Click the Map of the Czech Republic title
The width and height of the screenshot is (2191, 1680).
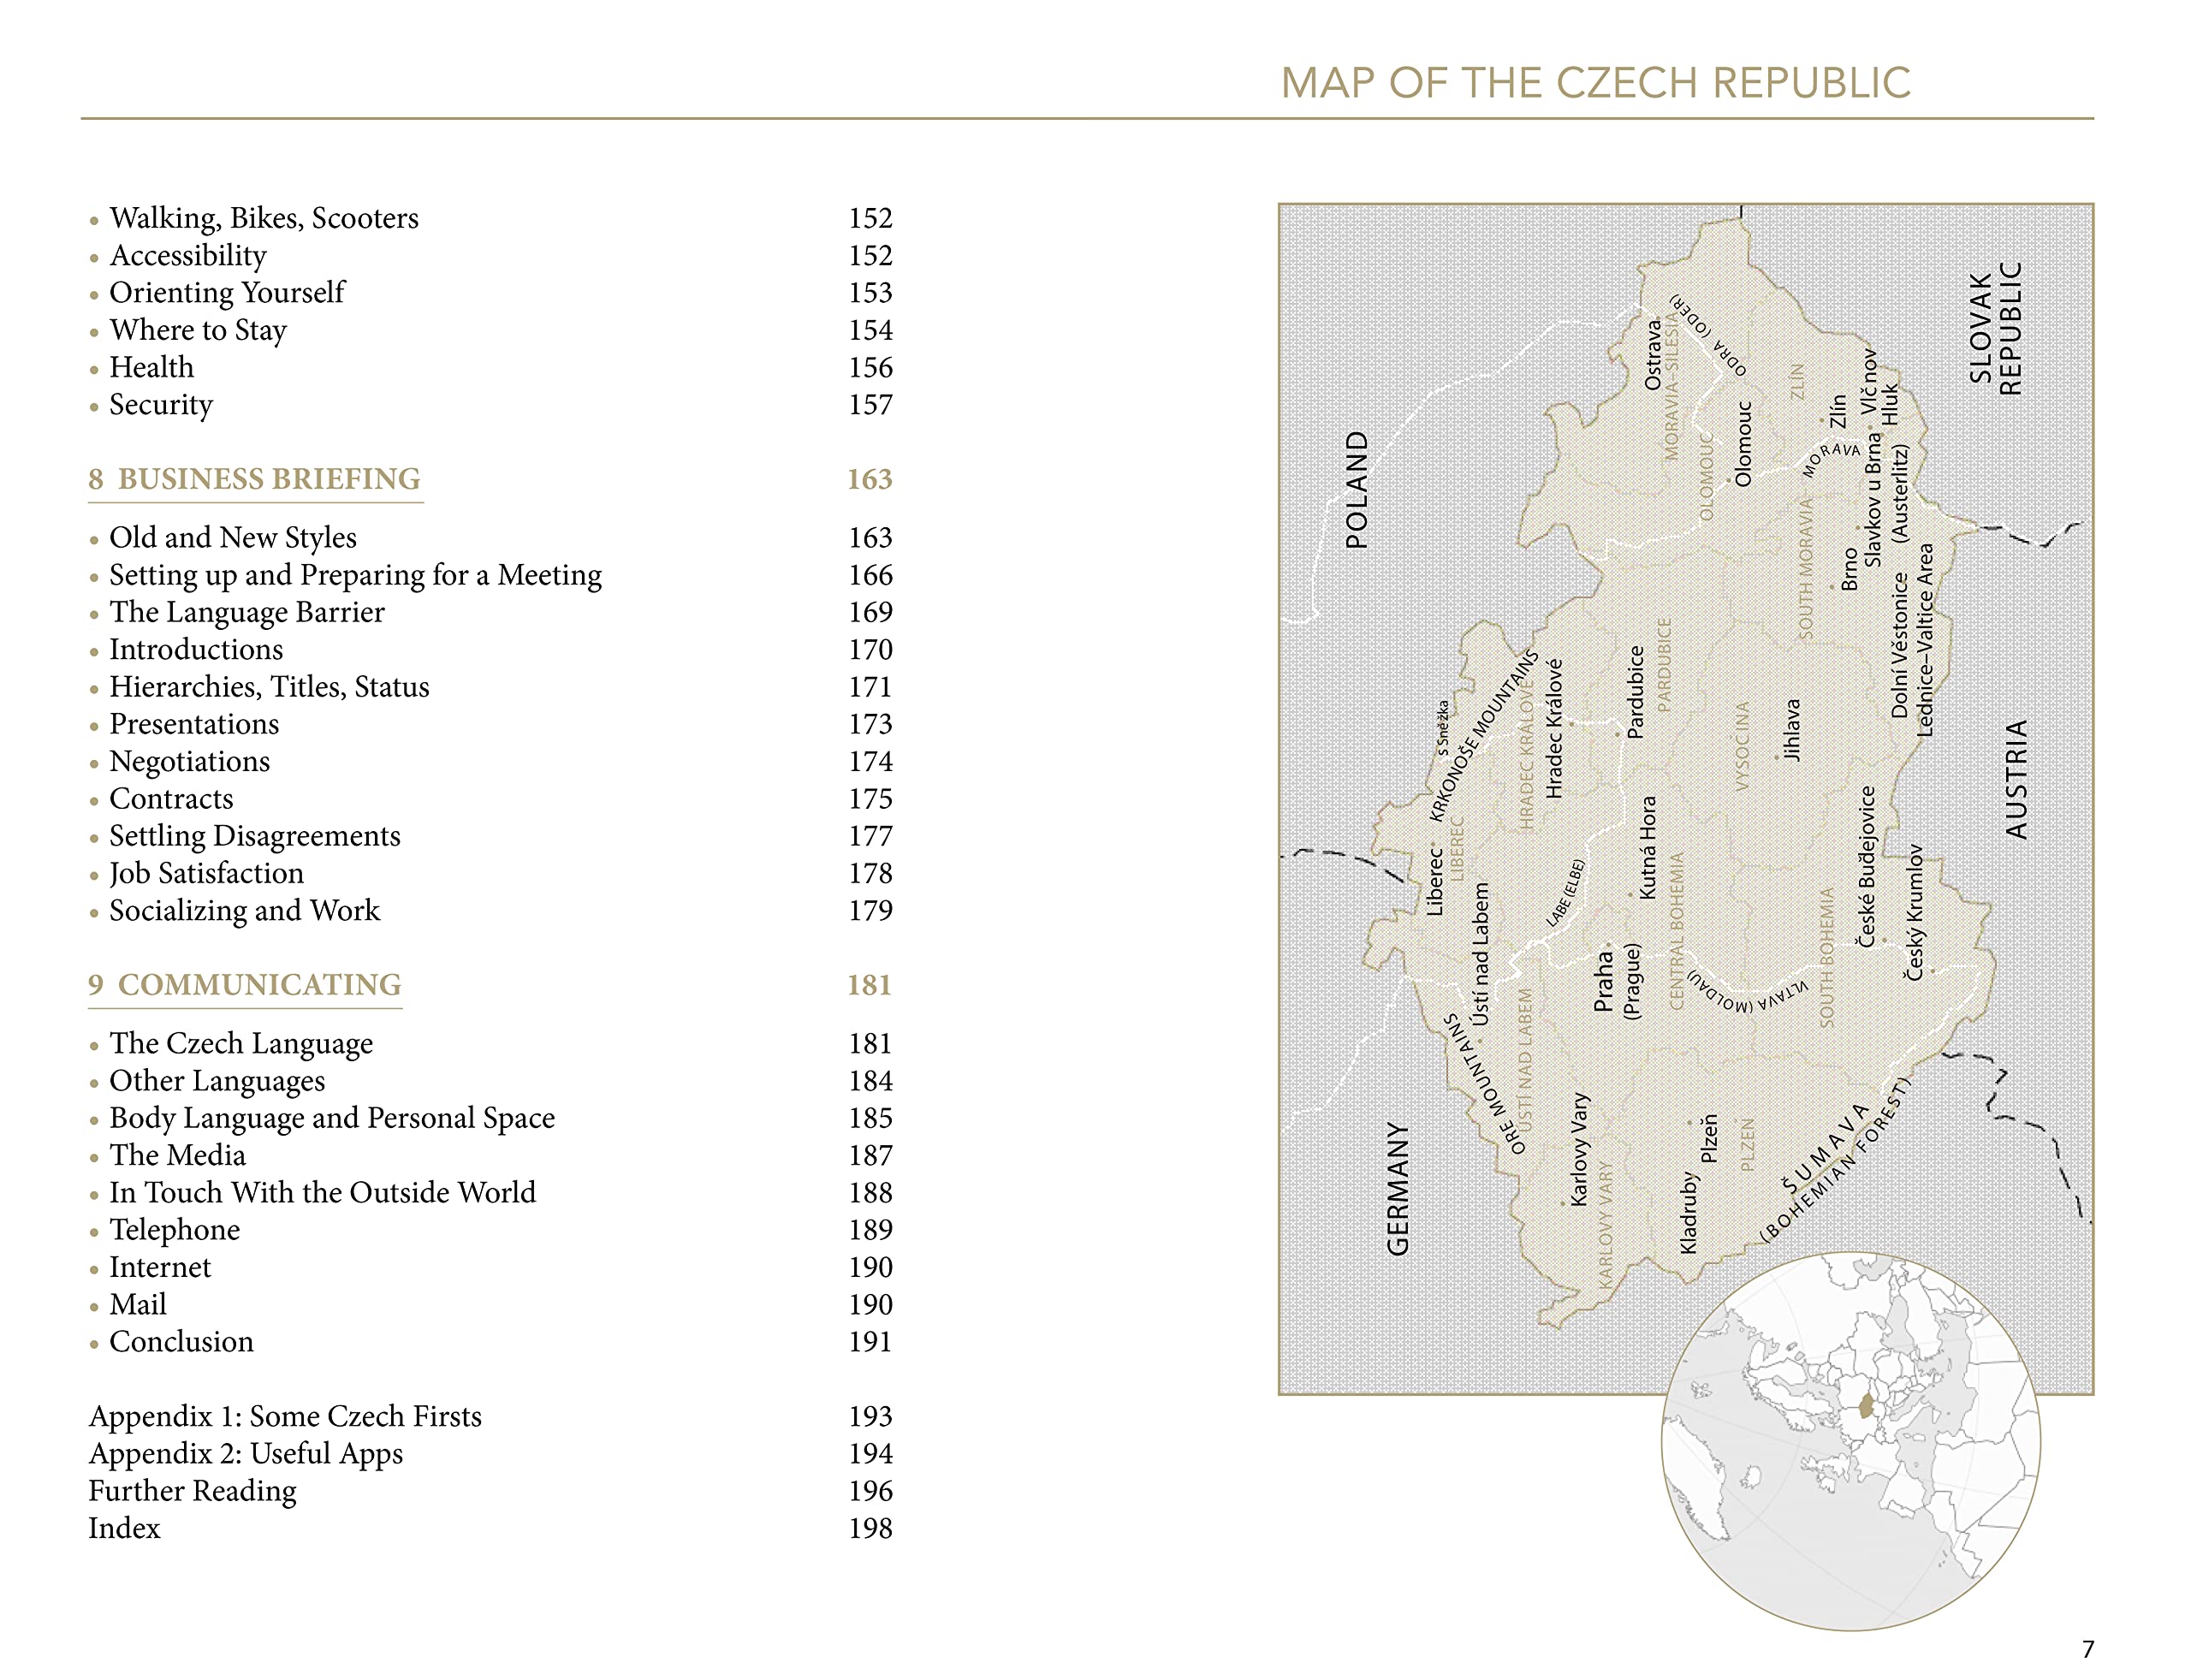(x=1596, y=83)
